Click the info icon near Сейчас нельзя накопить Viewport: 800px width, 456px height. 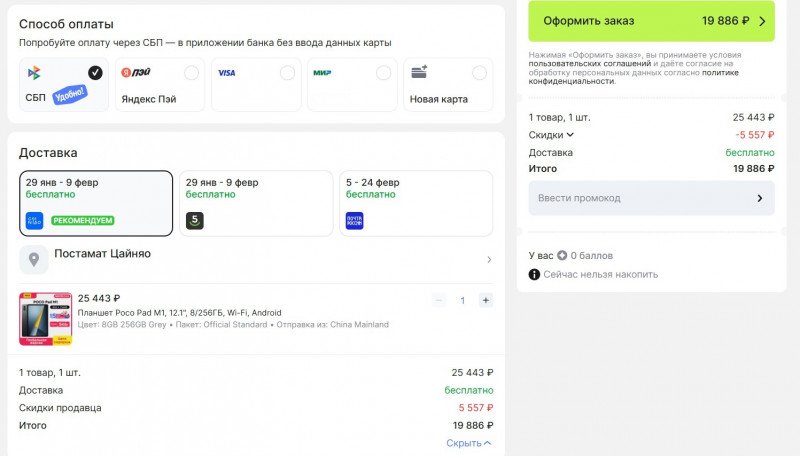(x=534, y=274)
